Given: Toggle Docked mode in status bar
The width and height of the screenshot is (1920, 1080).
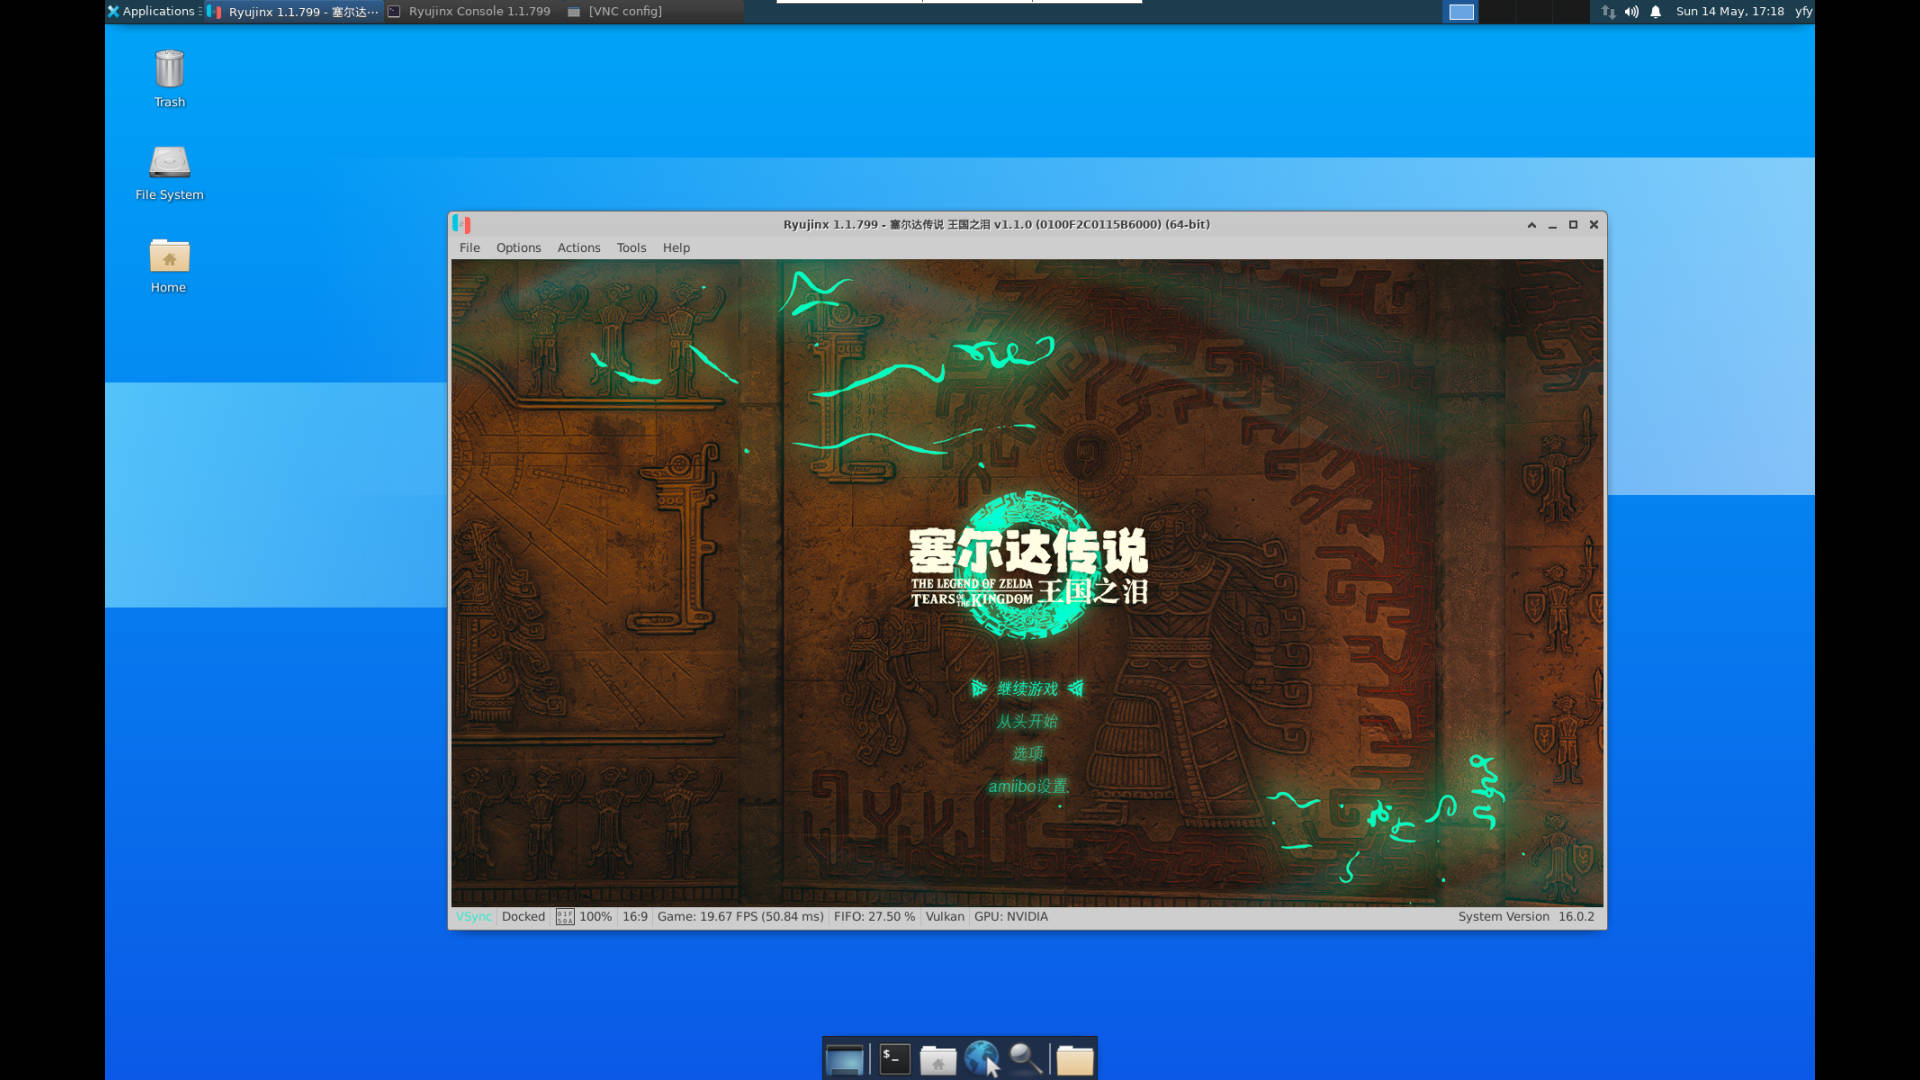Looking at the screenshot, I should 523,917.
